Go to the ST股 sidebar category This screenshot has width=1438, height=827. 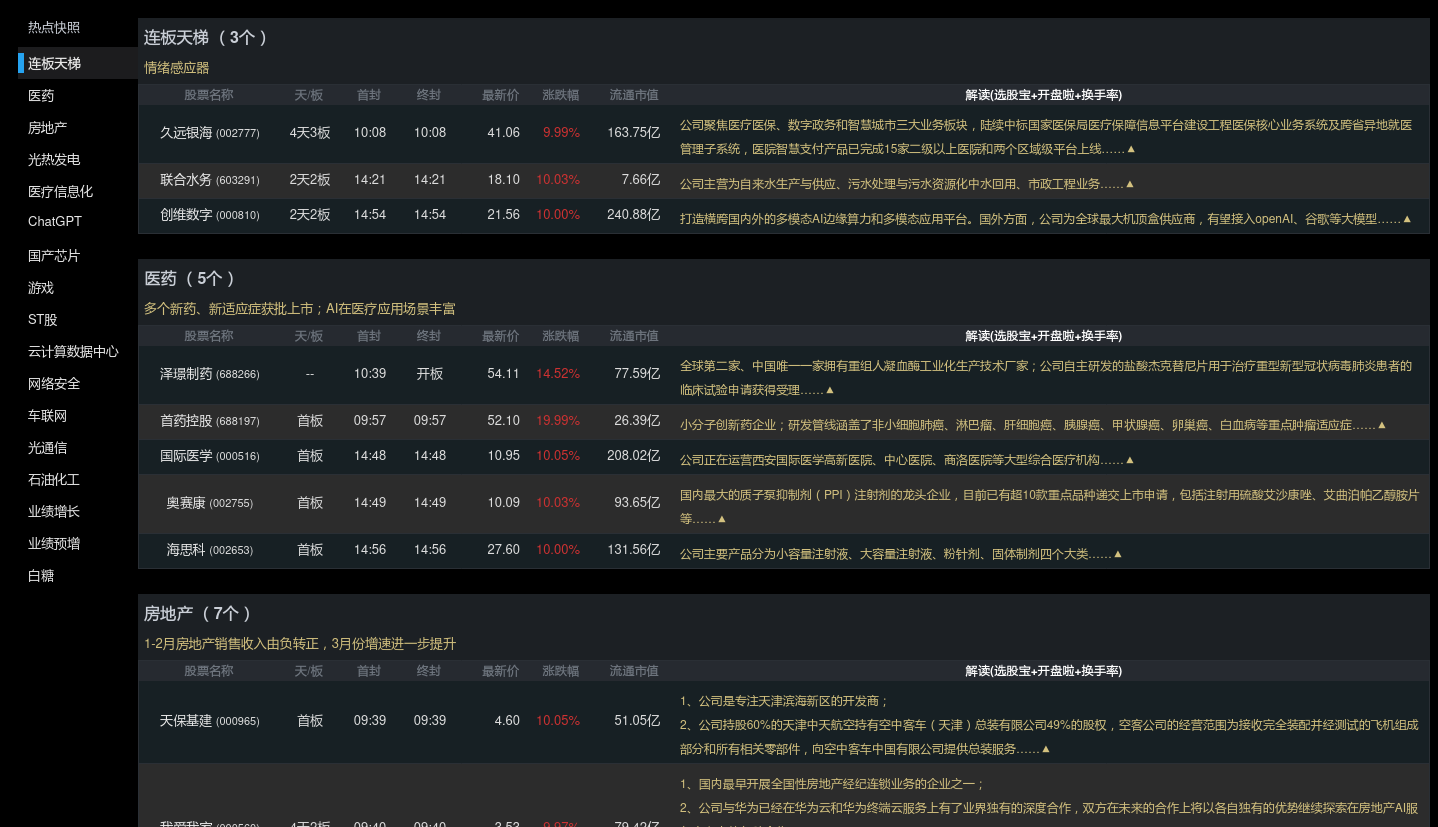click(43, 320)
